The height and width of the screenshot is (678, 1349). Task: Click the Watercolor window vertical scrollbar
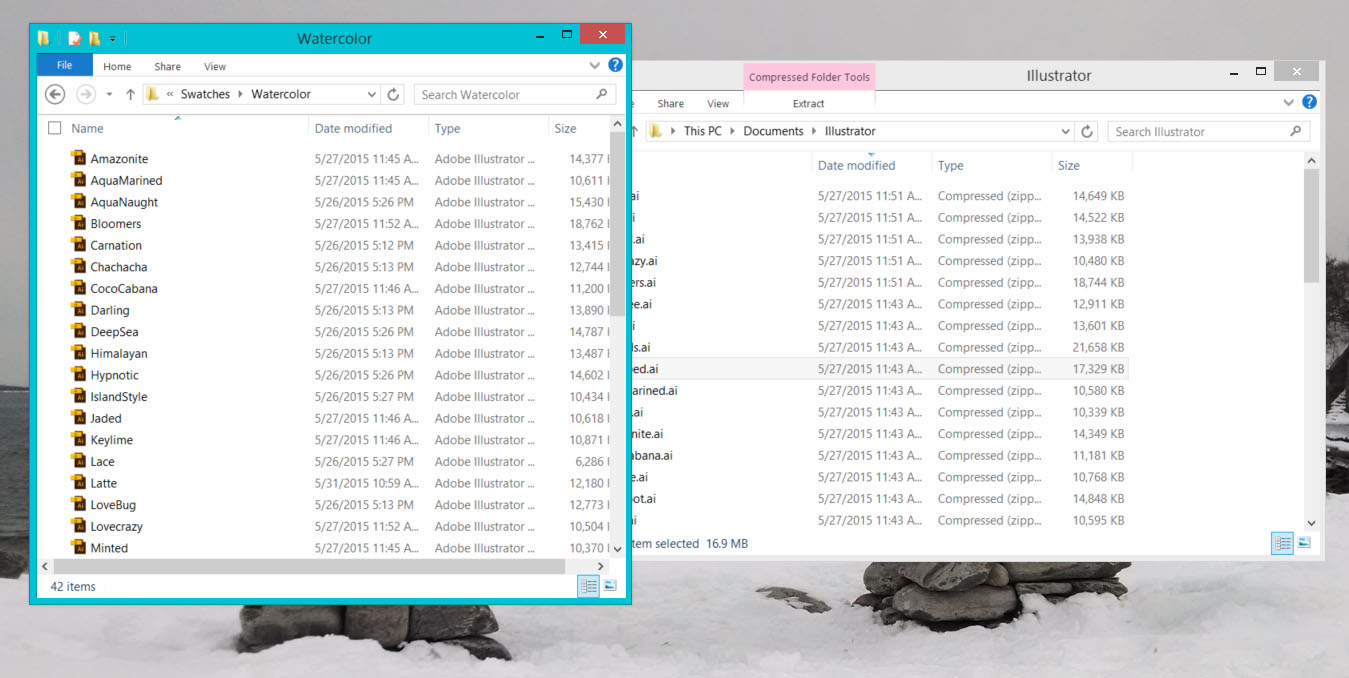(x=617, y=224)
